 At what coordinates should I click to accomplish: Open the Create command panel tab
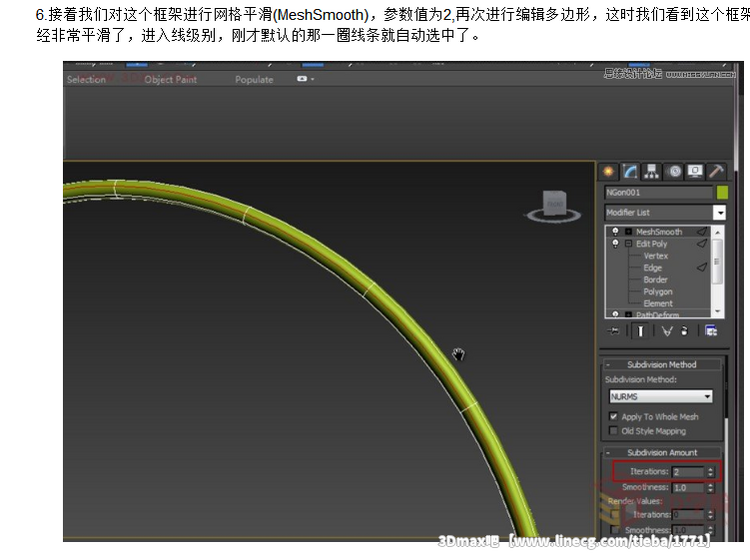point(608,171)
